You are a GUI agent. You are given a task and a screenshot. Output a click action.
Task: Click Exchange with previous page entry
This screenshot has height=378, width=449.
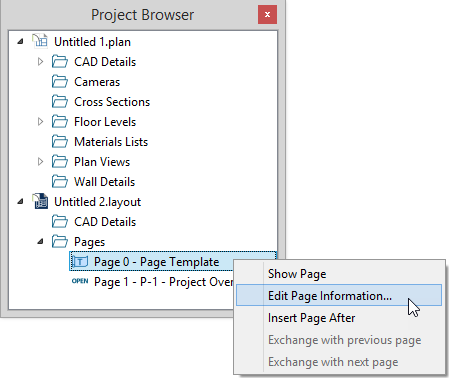click(x=339, y=340)
